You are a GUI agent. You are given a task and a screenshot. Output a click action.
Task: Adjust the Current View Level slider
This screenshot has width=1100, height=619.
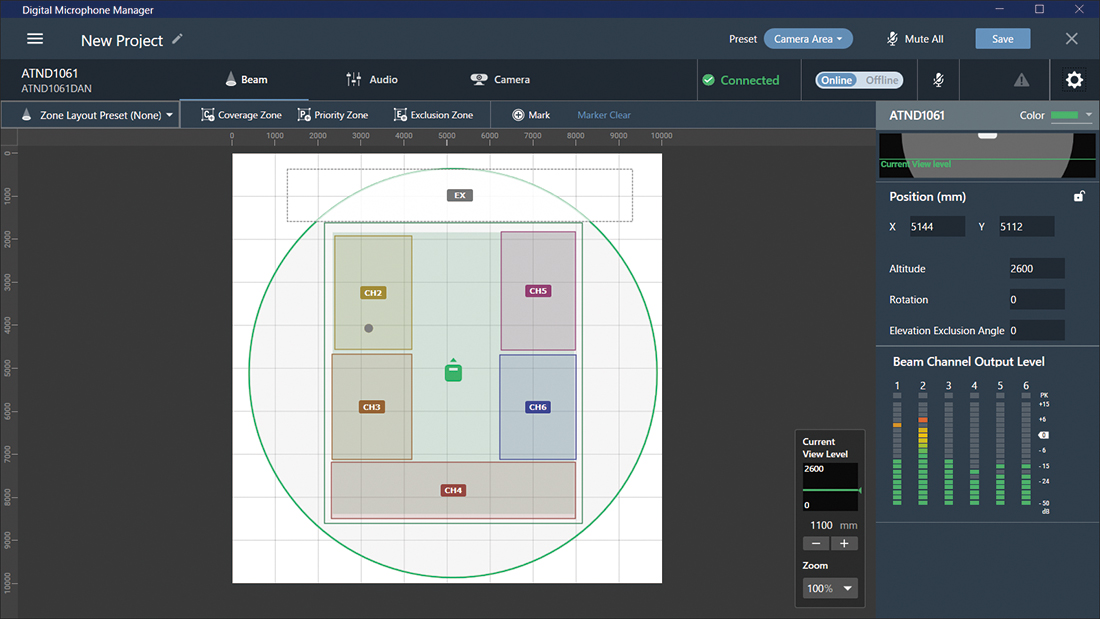[x=832, y=490]
